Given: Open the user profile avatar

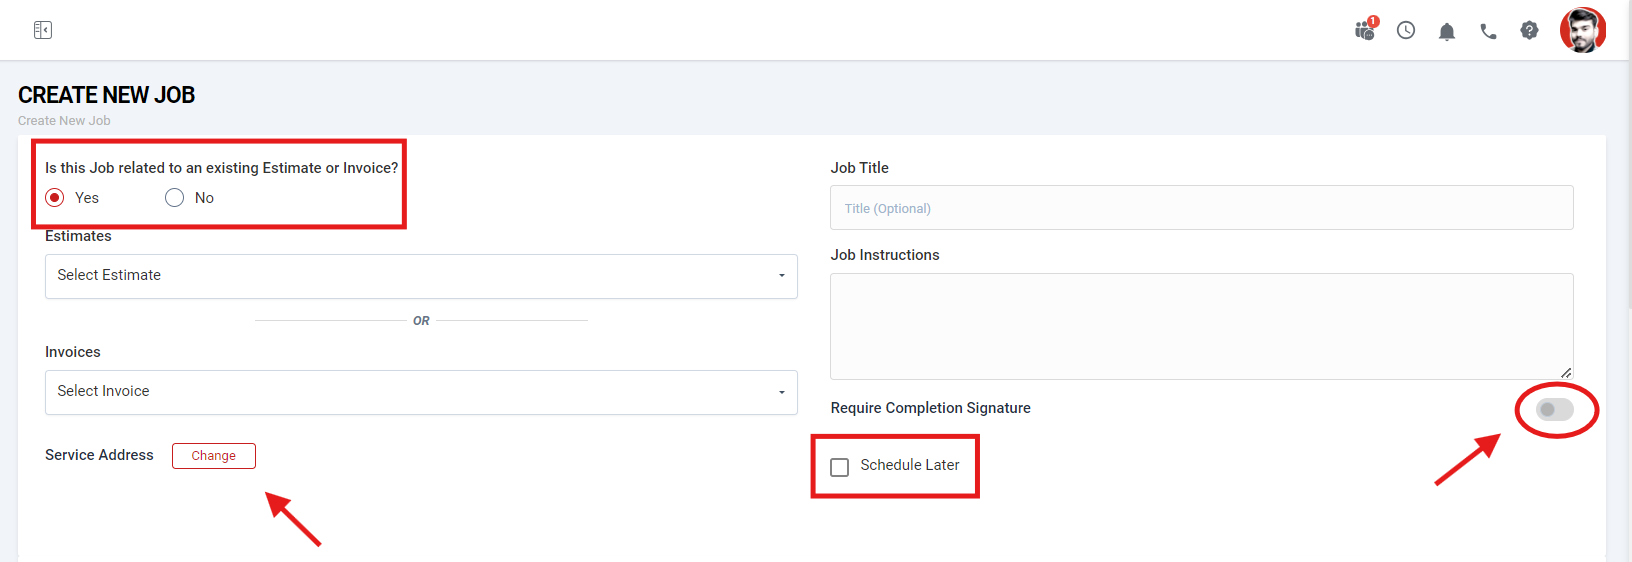Looking at the screenshot, I should 1582,30.
